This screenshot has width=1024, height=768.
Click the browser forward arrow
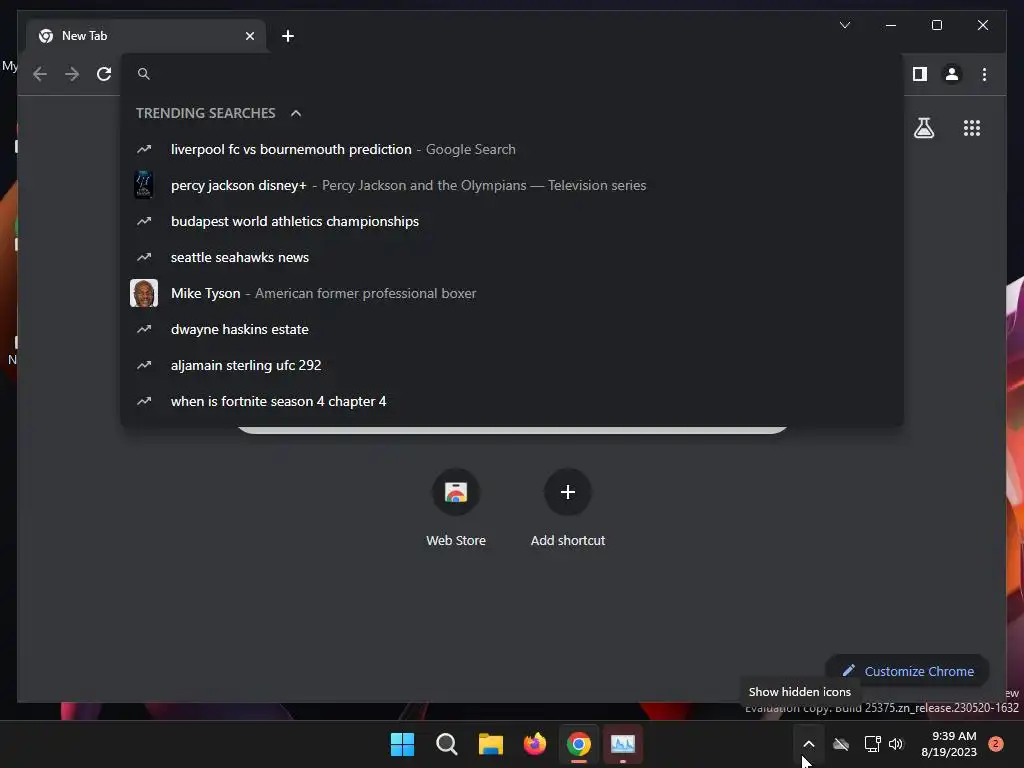(72, 74)
